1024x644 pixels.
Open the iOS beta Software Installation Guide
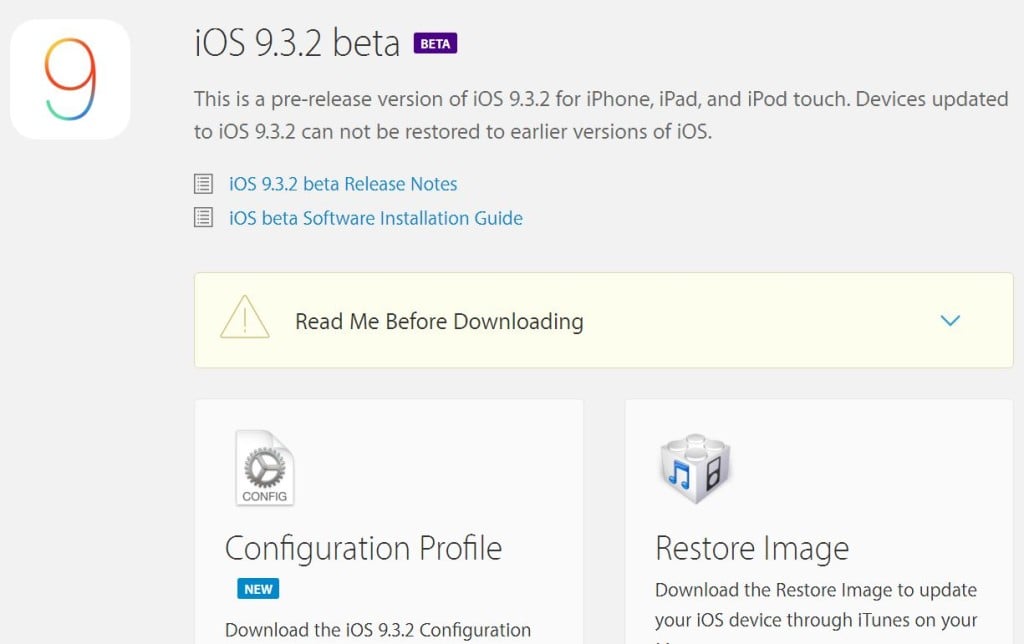tap(376, 217)
